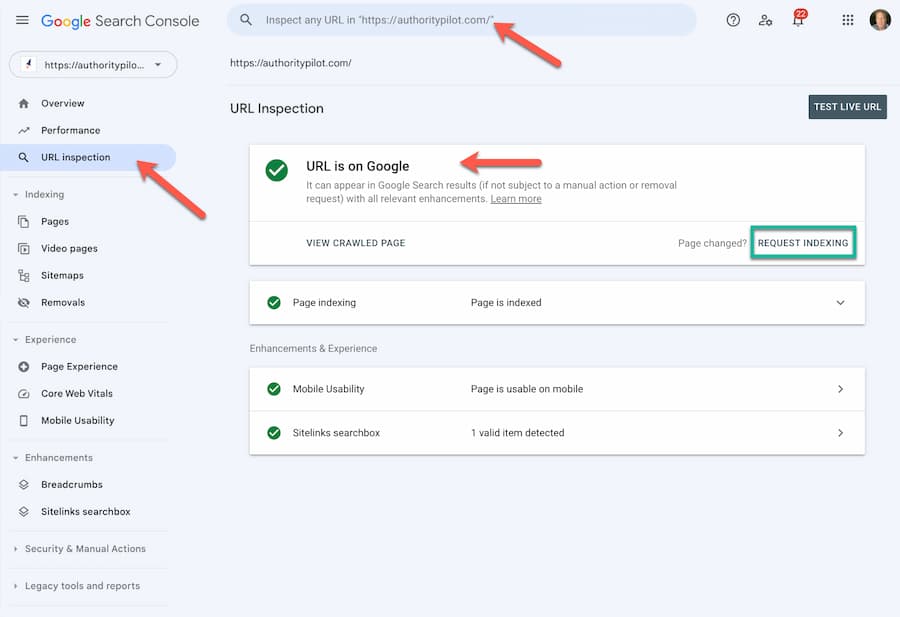
Task: Expand Security & Manual Actions section
Action: click(x=16, y=549)
